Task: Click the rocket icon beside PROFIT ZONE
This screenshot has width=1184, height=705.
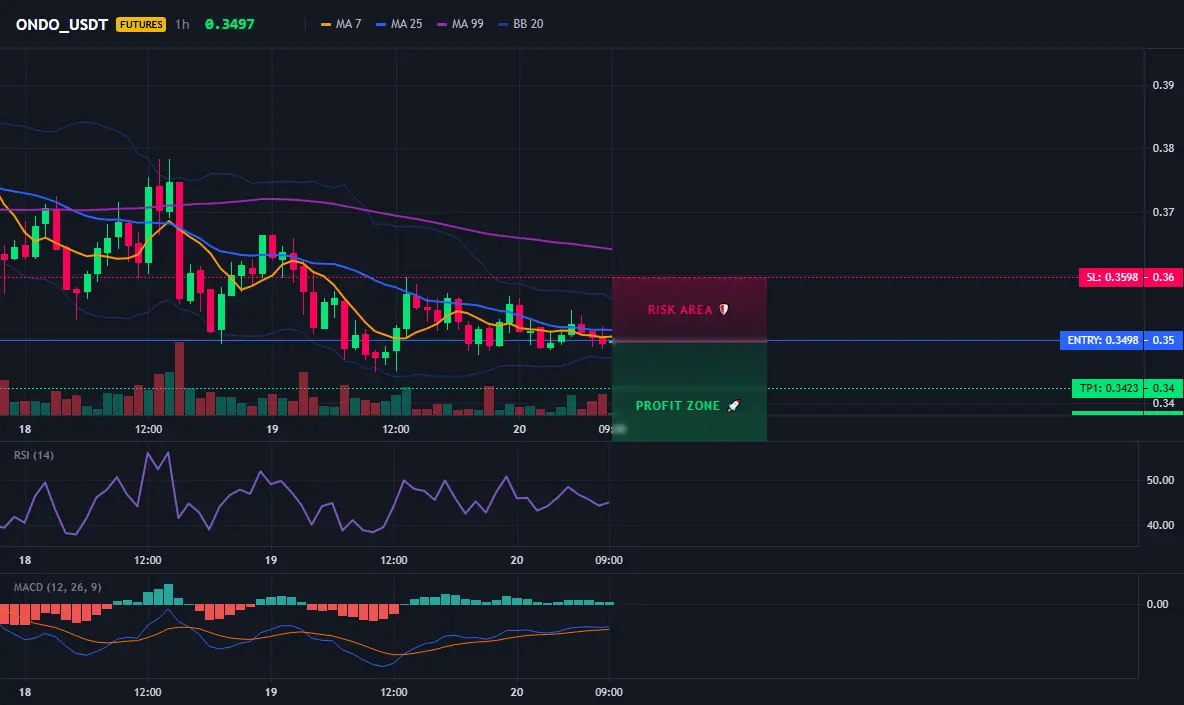Action: point(733,405)
